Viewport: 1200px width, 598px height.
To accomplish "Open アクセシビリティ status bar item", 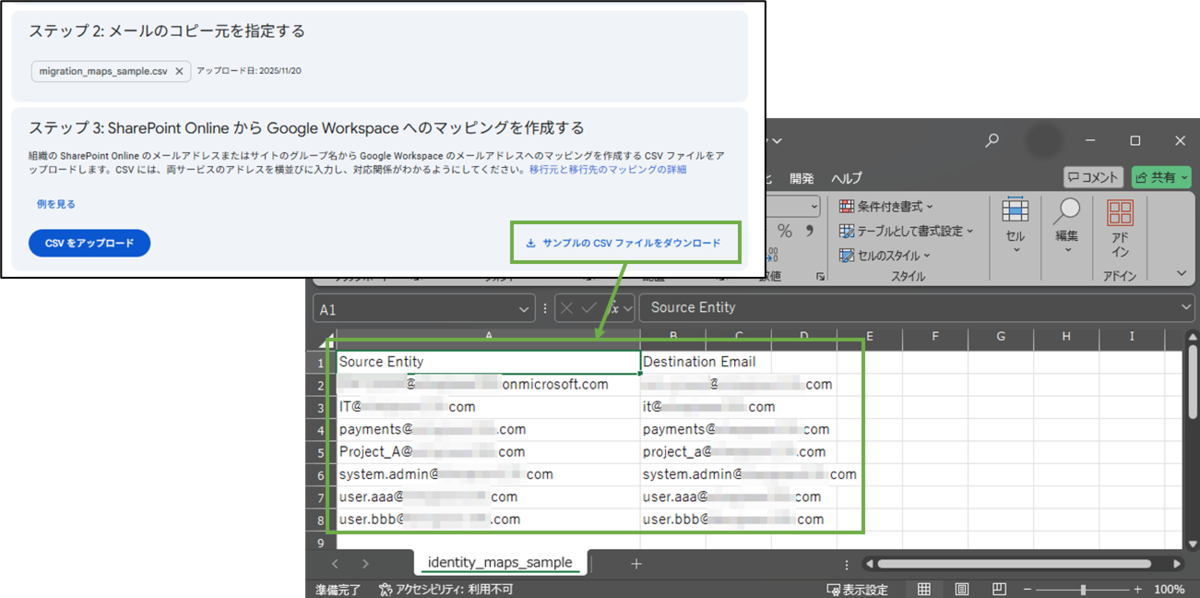I will [446, 589].
